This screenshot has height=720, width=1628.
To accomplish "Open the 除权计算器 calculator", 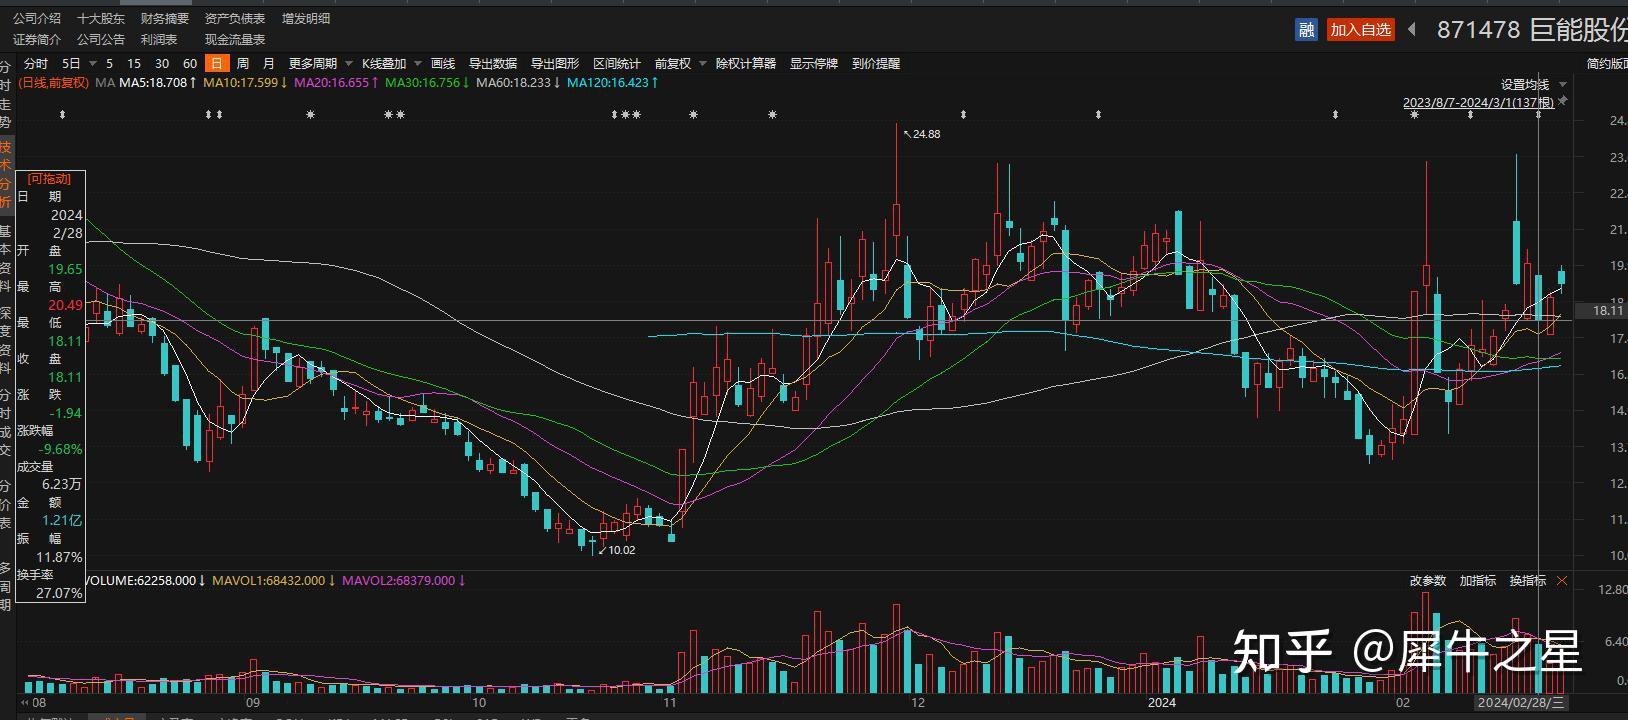I will 746,64.
